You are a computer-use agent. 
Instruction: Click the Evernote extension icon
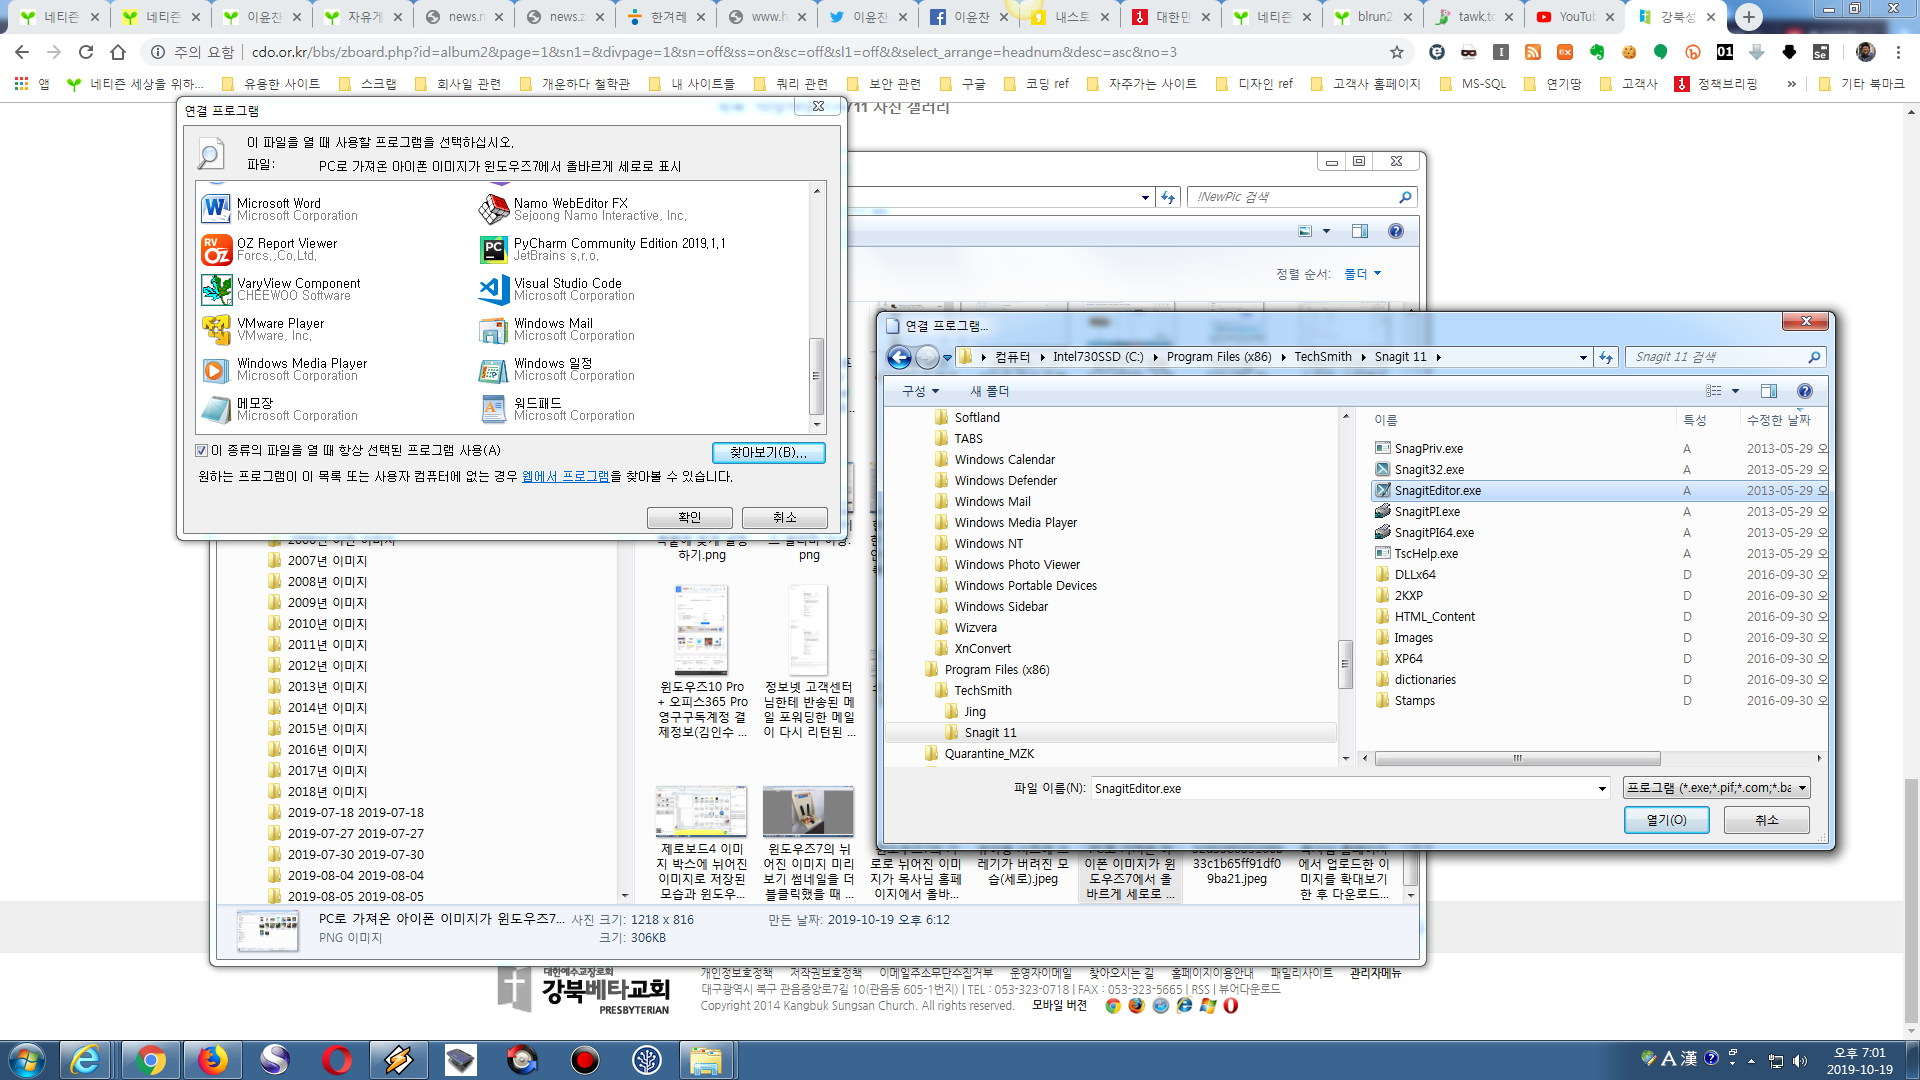(x=1597, y=52)
